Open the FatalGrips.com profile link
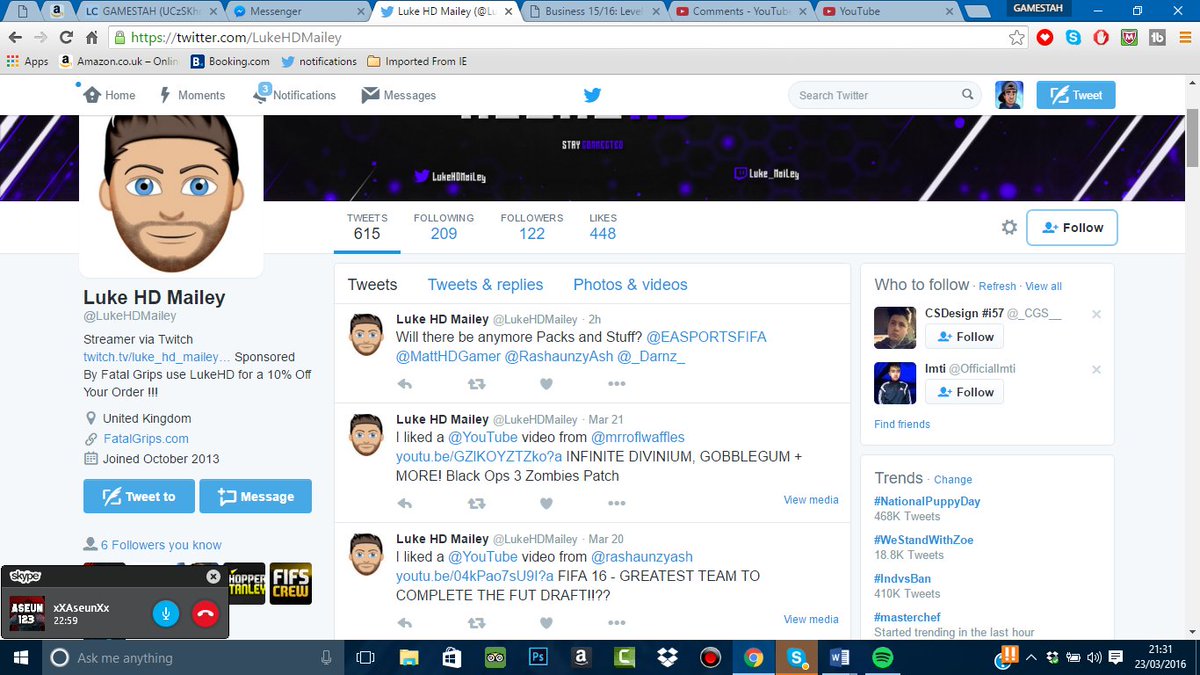Screen dimensions: 1200x675 tap(146, 439)
